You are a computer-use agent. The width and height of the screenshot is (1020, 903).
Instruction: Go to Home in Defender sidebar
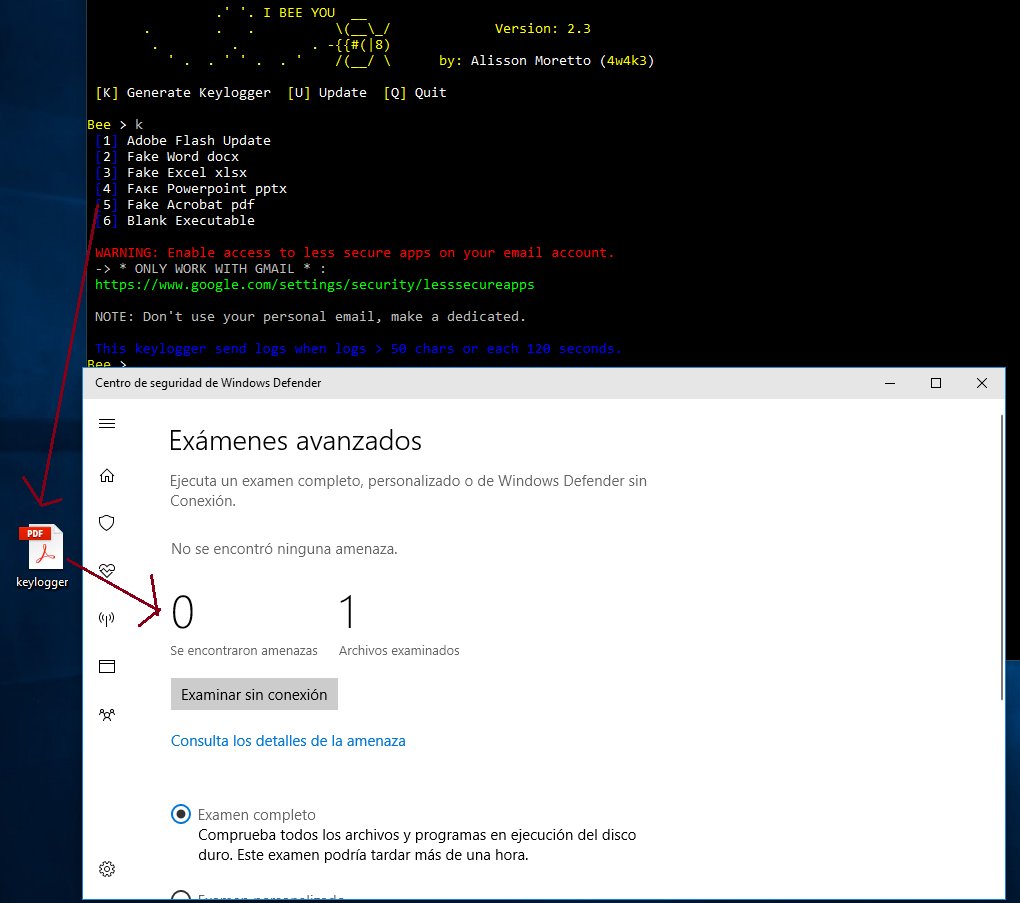(x=107, y=476)
